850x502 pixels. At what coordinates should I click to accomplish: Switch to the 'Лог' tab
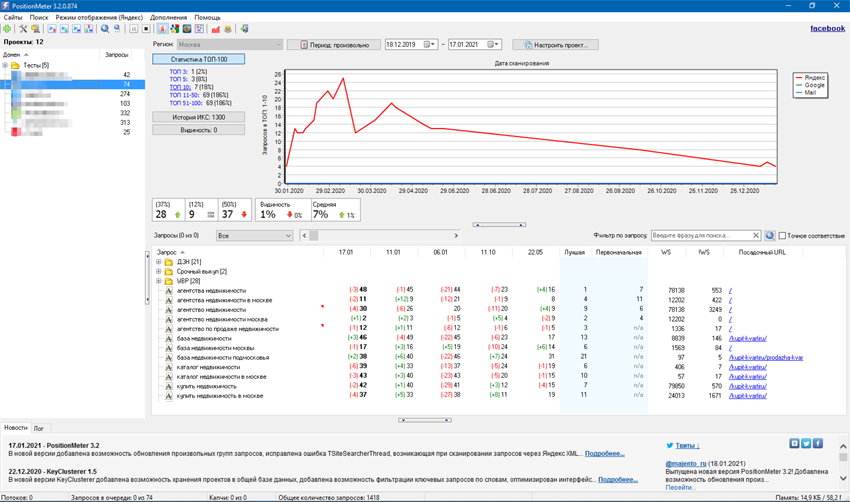(39, 428)
